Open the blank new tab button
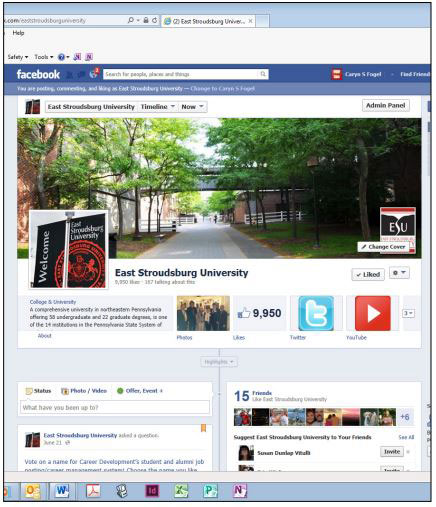This screenshot has width=436, height=507. pyautogui.click(x=262, y=21)
